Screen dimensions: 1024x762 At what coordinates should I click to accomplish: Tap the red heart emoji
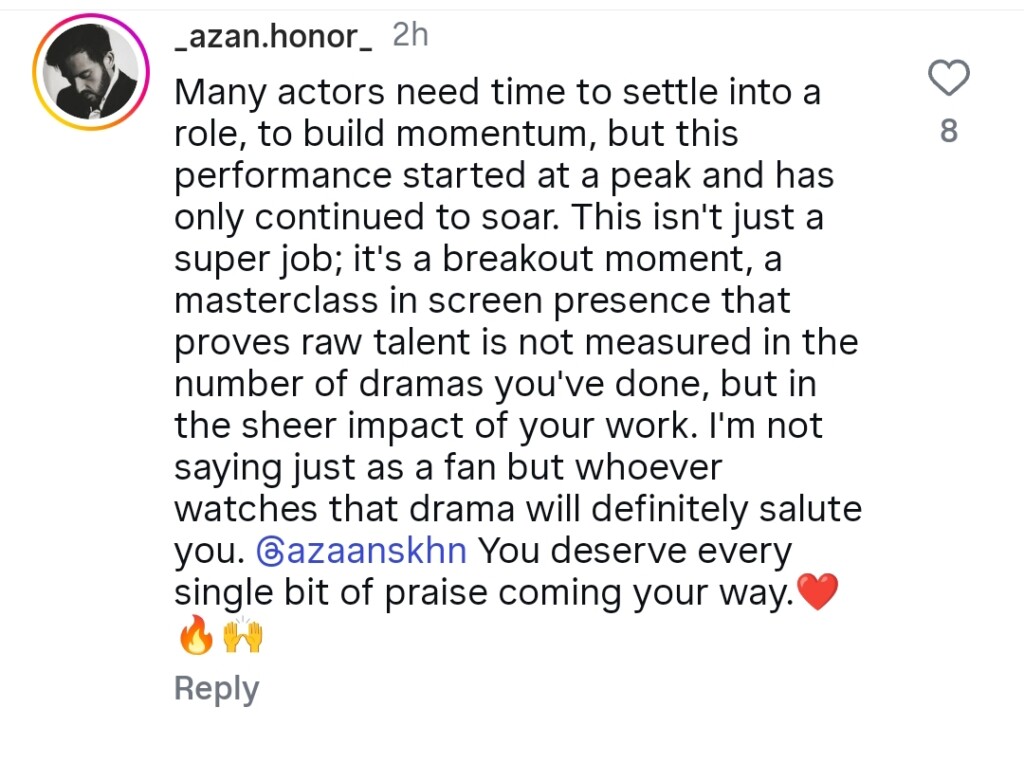tap(818, 593)
